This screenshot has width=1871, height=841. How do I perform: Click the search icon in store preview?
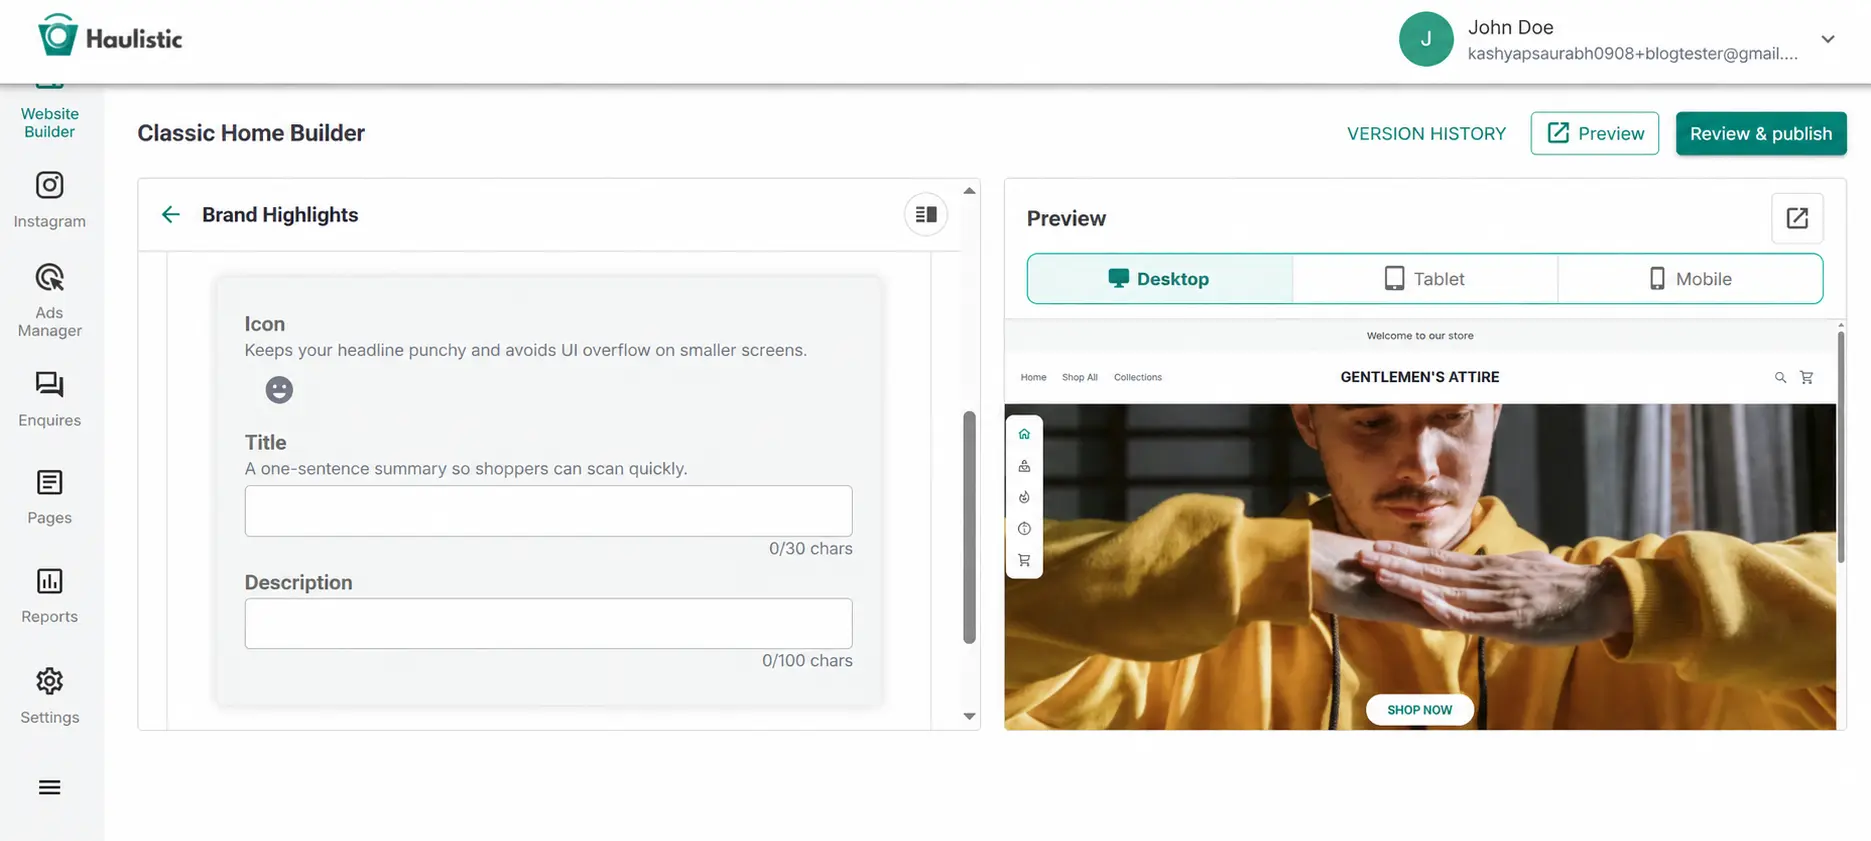(1780, 378)
